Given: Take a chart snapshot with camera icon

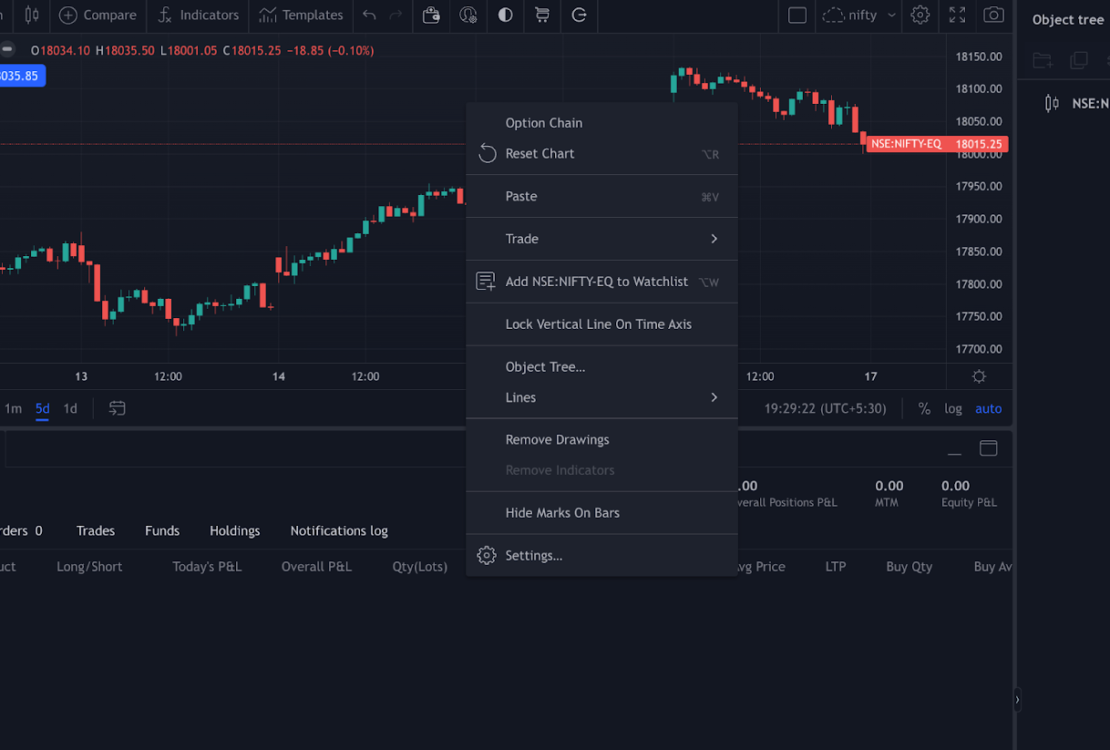Looking at the screenshot, I should 993,15.
